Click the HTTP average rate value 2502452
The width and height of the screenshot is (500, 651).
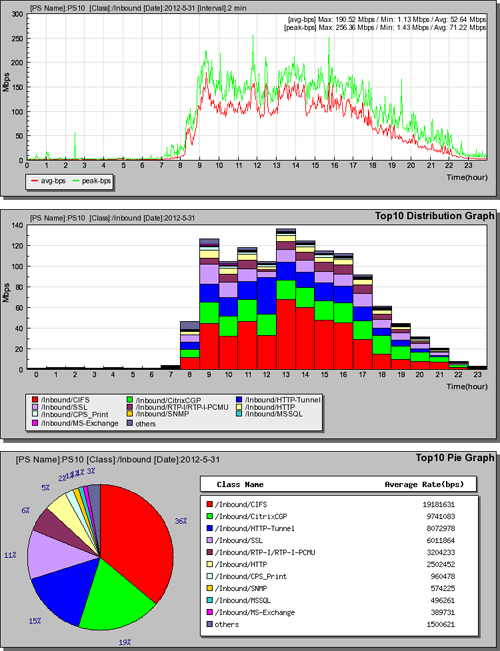tap(441, 565)
